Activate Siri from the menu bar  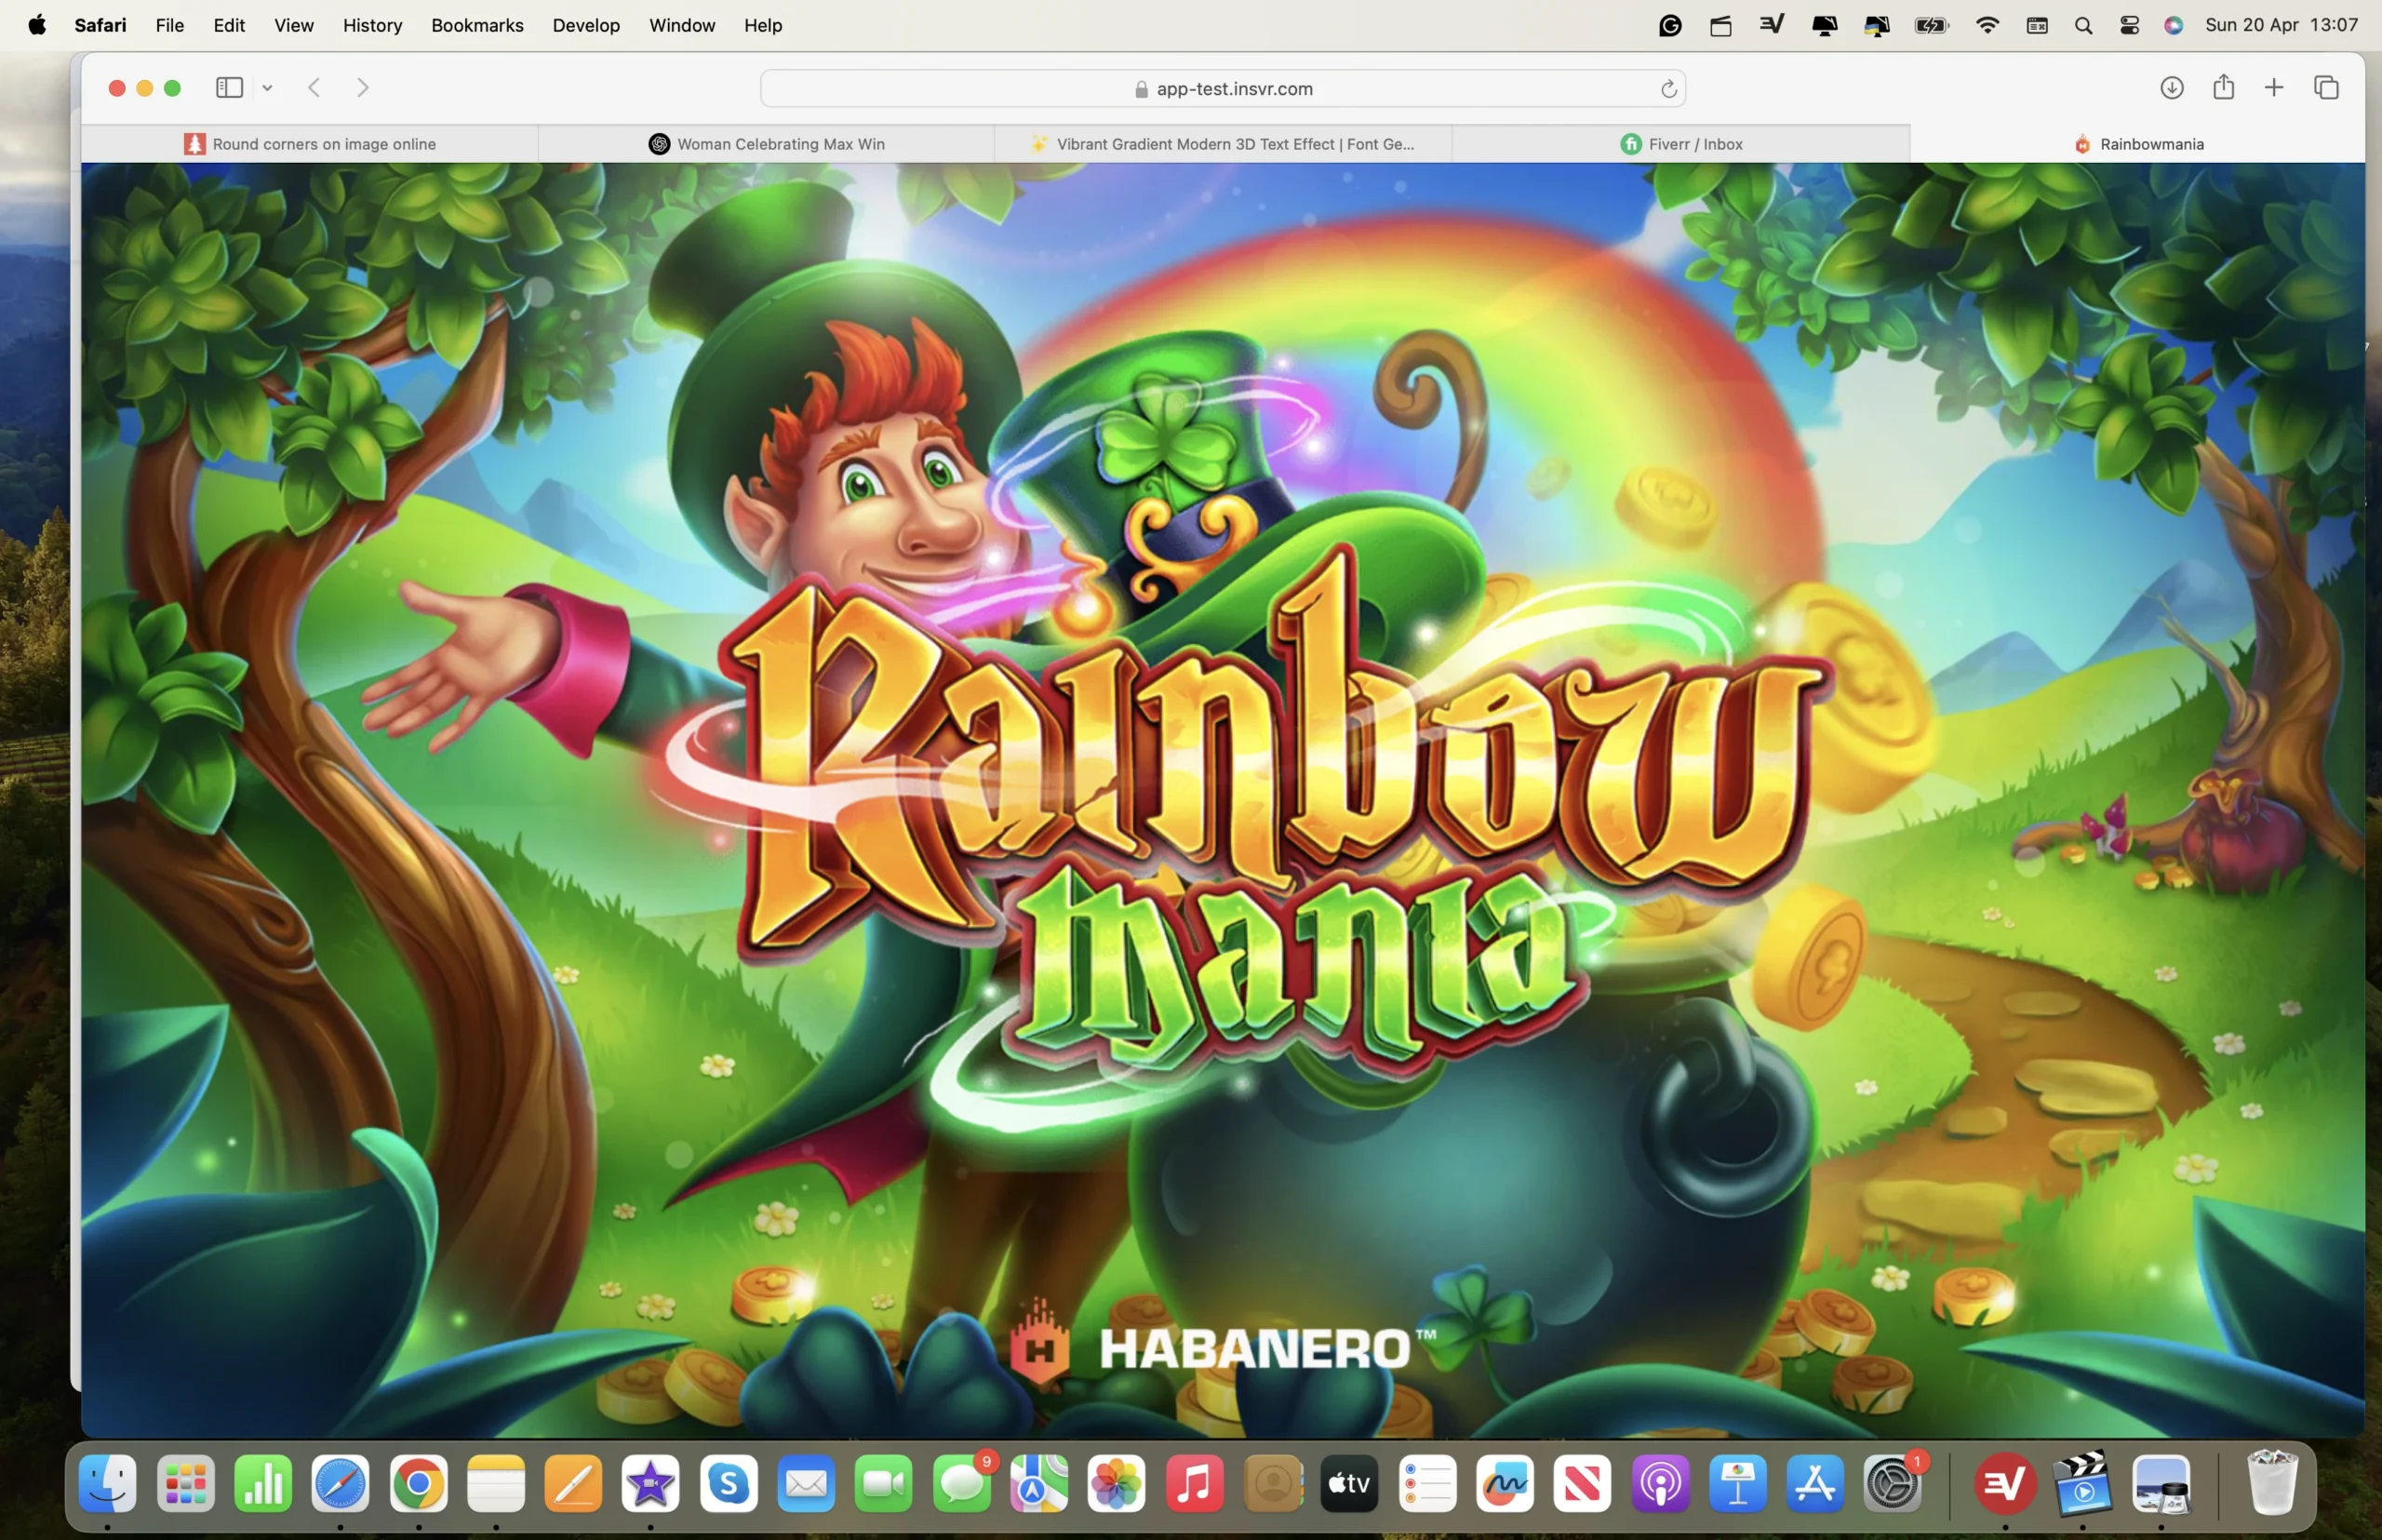(x=2173, y=25)
